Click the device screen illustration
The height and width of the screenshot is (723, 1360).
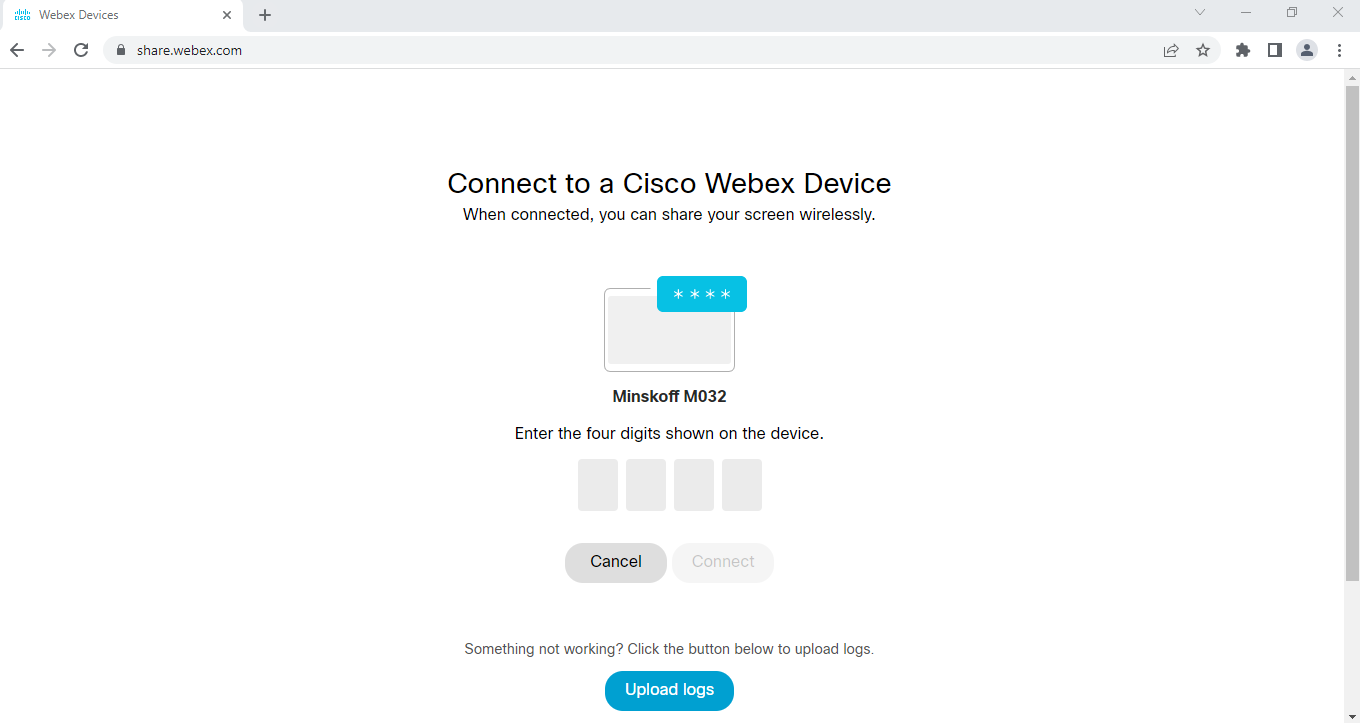click(x=669, y=330)
